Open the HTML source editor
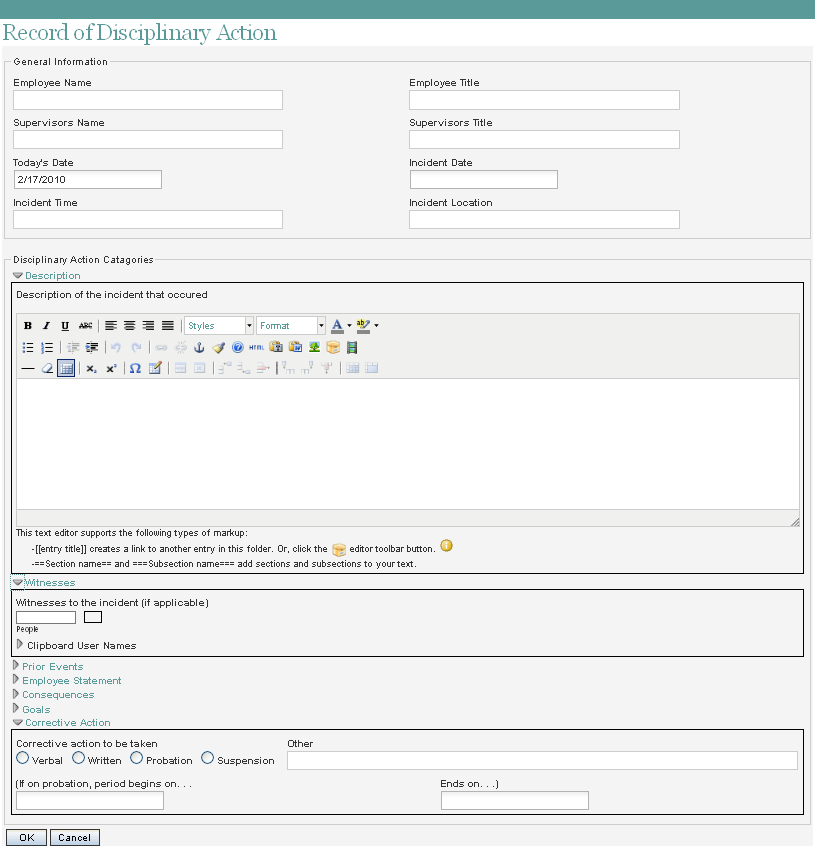 pyautogui.click(x=256, y=347)
